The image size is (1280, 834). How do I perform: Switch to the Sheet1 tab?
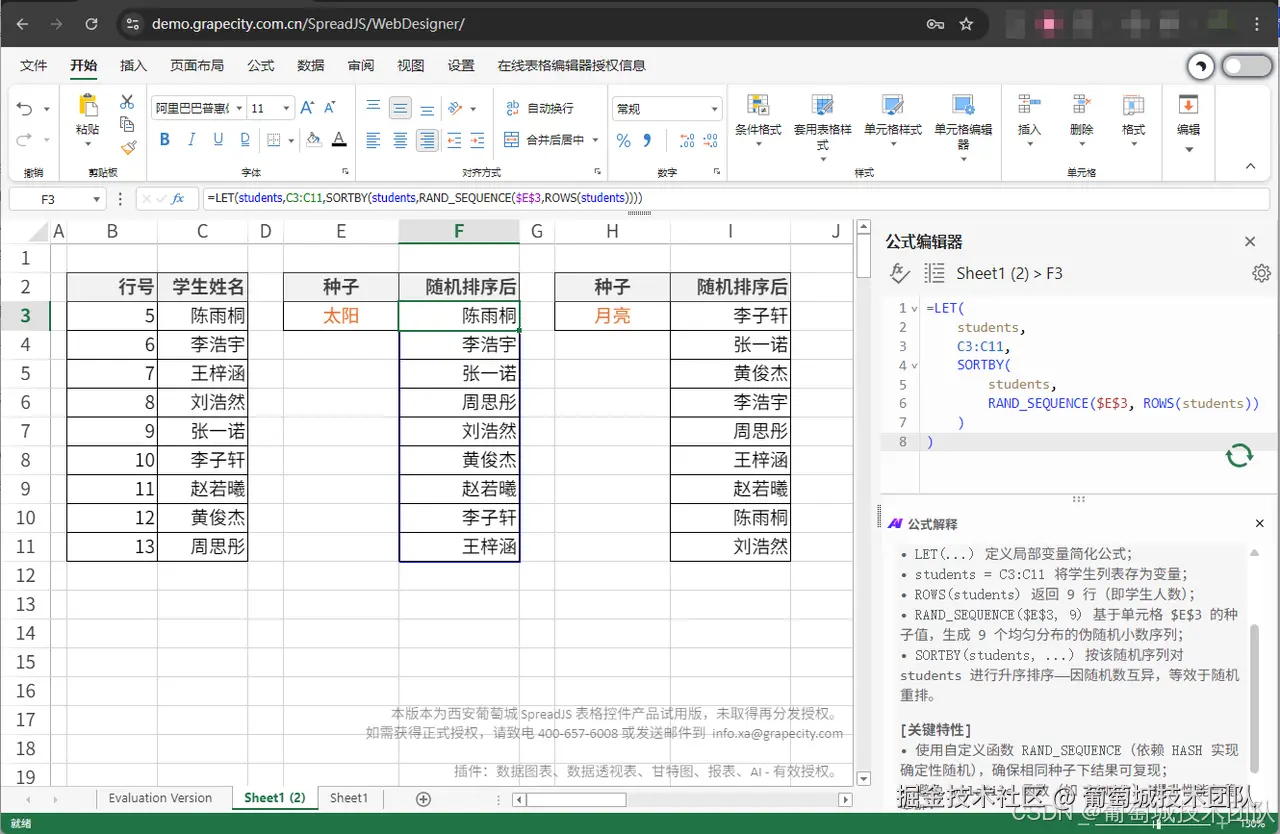349,798
